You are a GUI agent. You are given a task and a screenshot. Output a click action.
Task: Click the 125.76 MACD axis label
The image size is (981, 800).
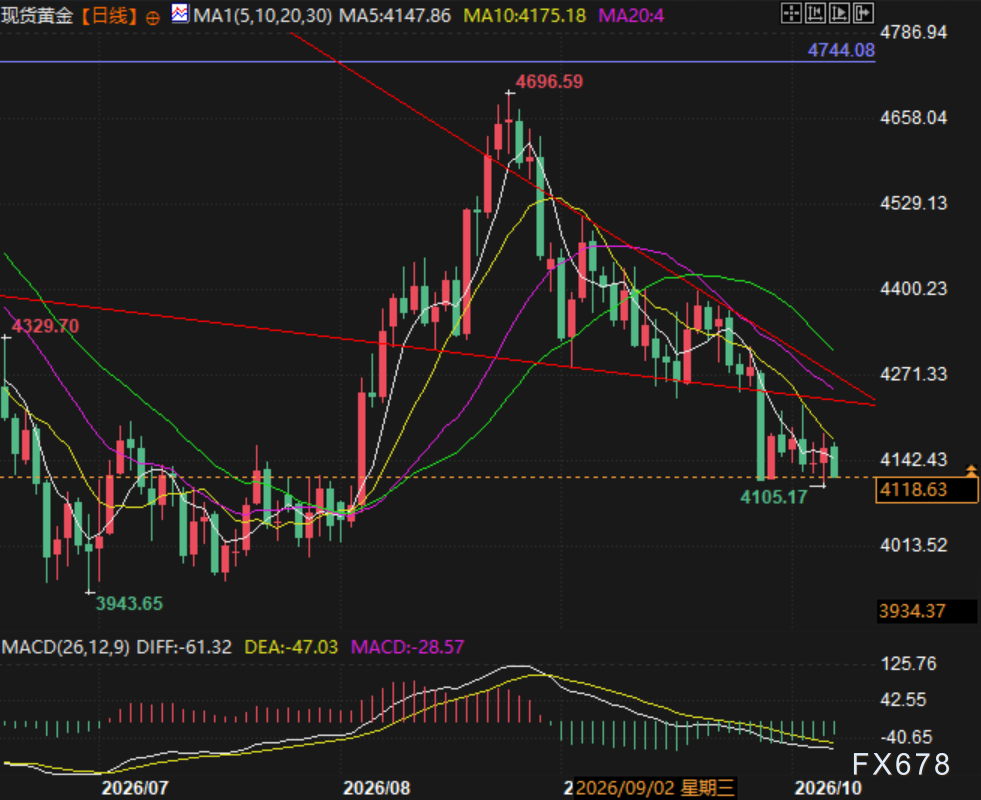(x=908, y=664)
